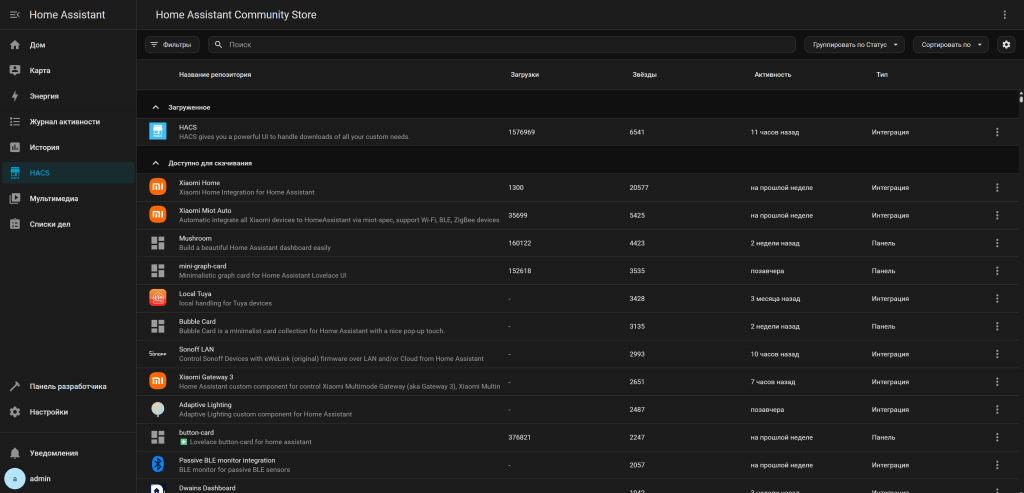
Task: Open the Sonoff LAN row menu
Action: [x=997, y=354]
